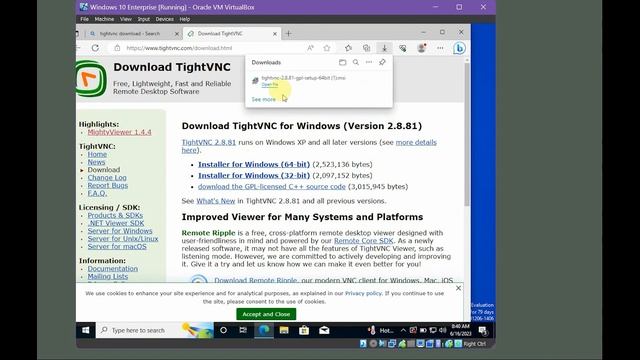Open Report Bugs sidebar link
This screenshot has width=640, height=360.
(107, 185)
